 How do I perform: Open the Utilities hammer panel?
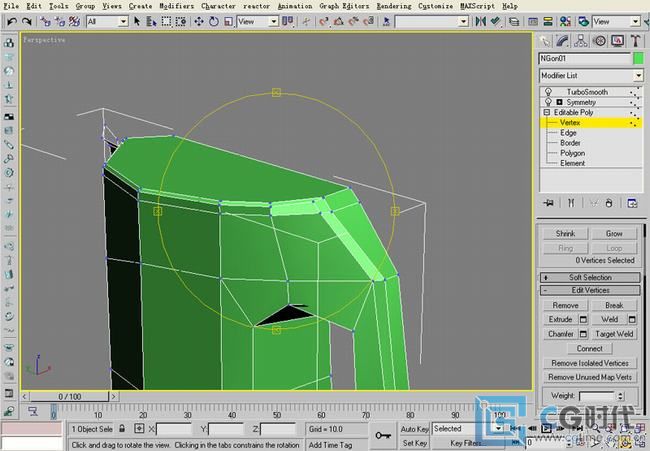coord(635,41)
